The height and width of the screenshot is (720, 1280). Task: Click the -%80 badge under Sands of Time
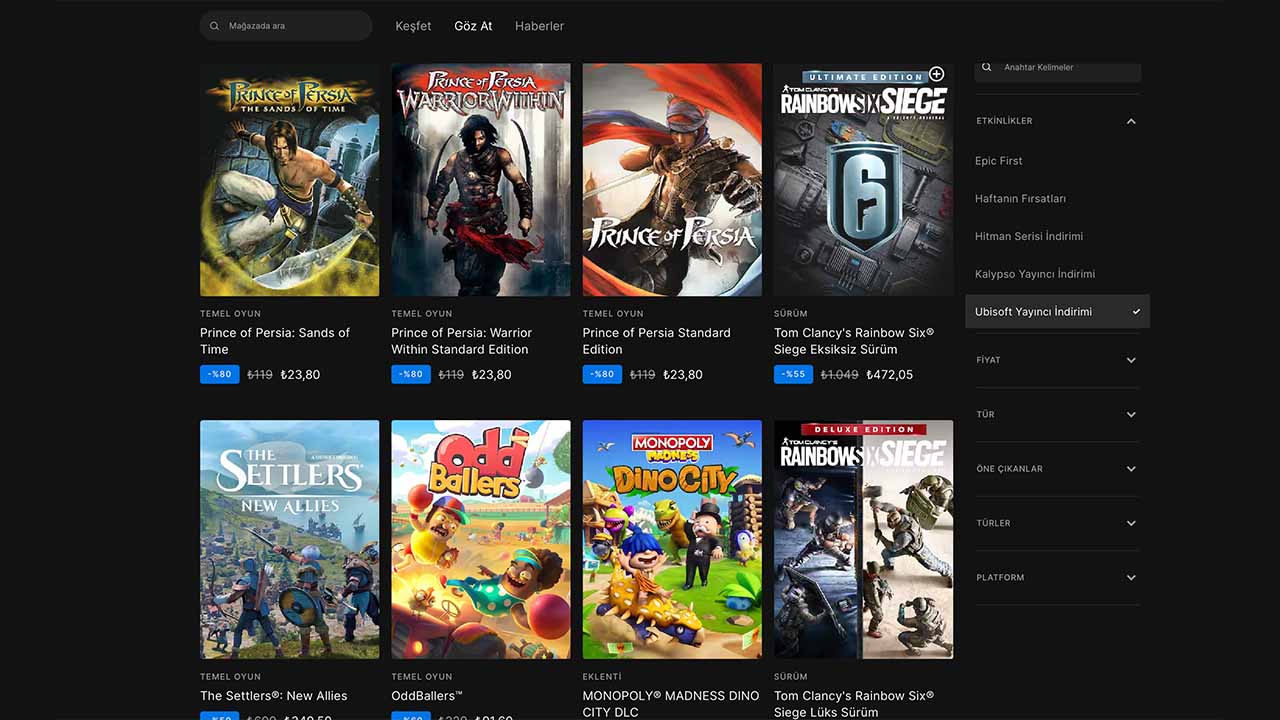click(x=219, y=375)
